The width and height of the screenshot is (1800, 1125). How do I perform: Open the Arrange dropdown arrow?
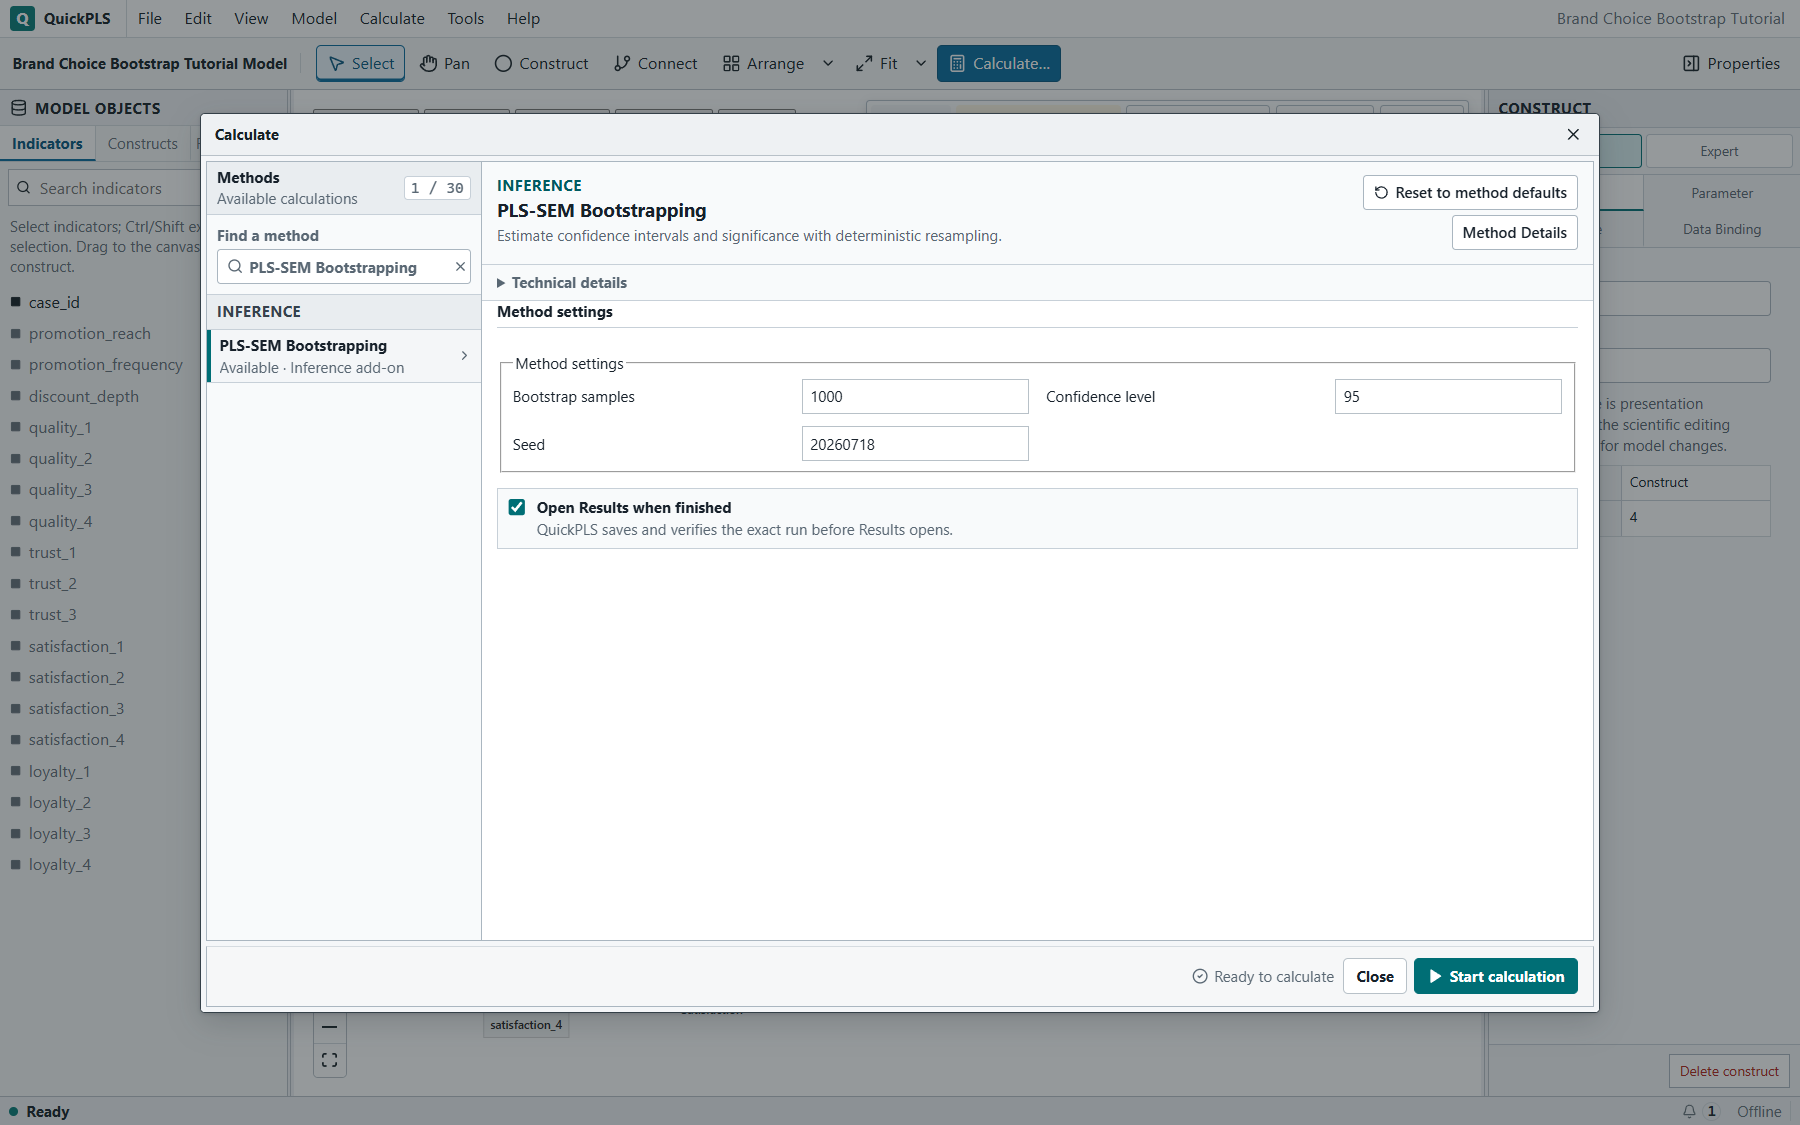click(828, 63)
